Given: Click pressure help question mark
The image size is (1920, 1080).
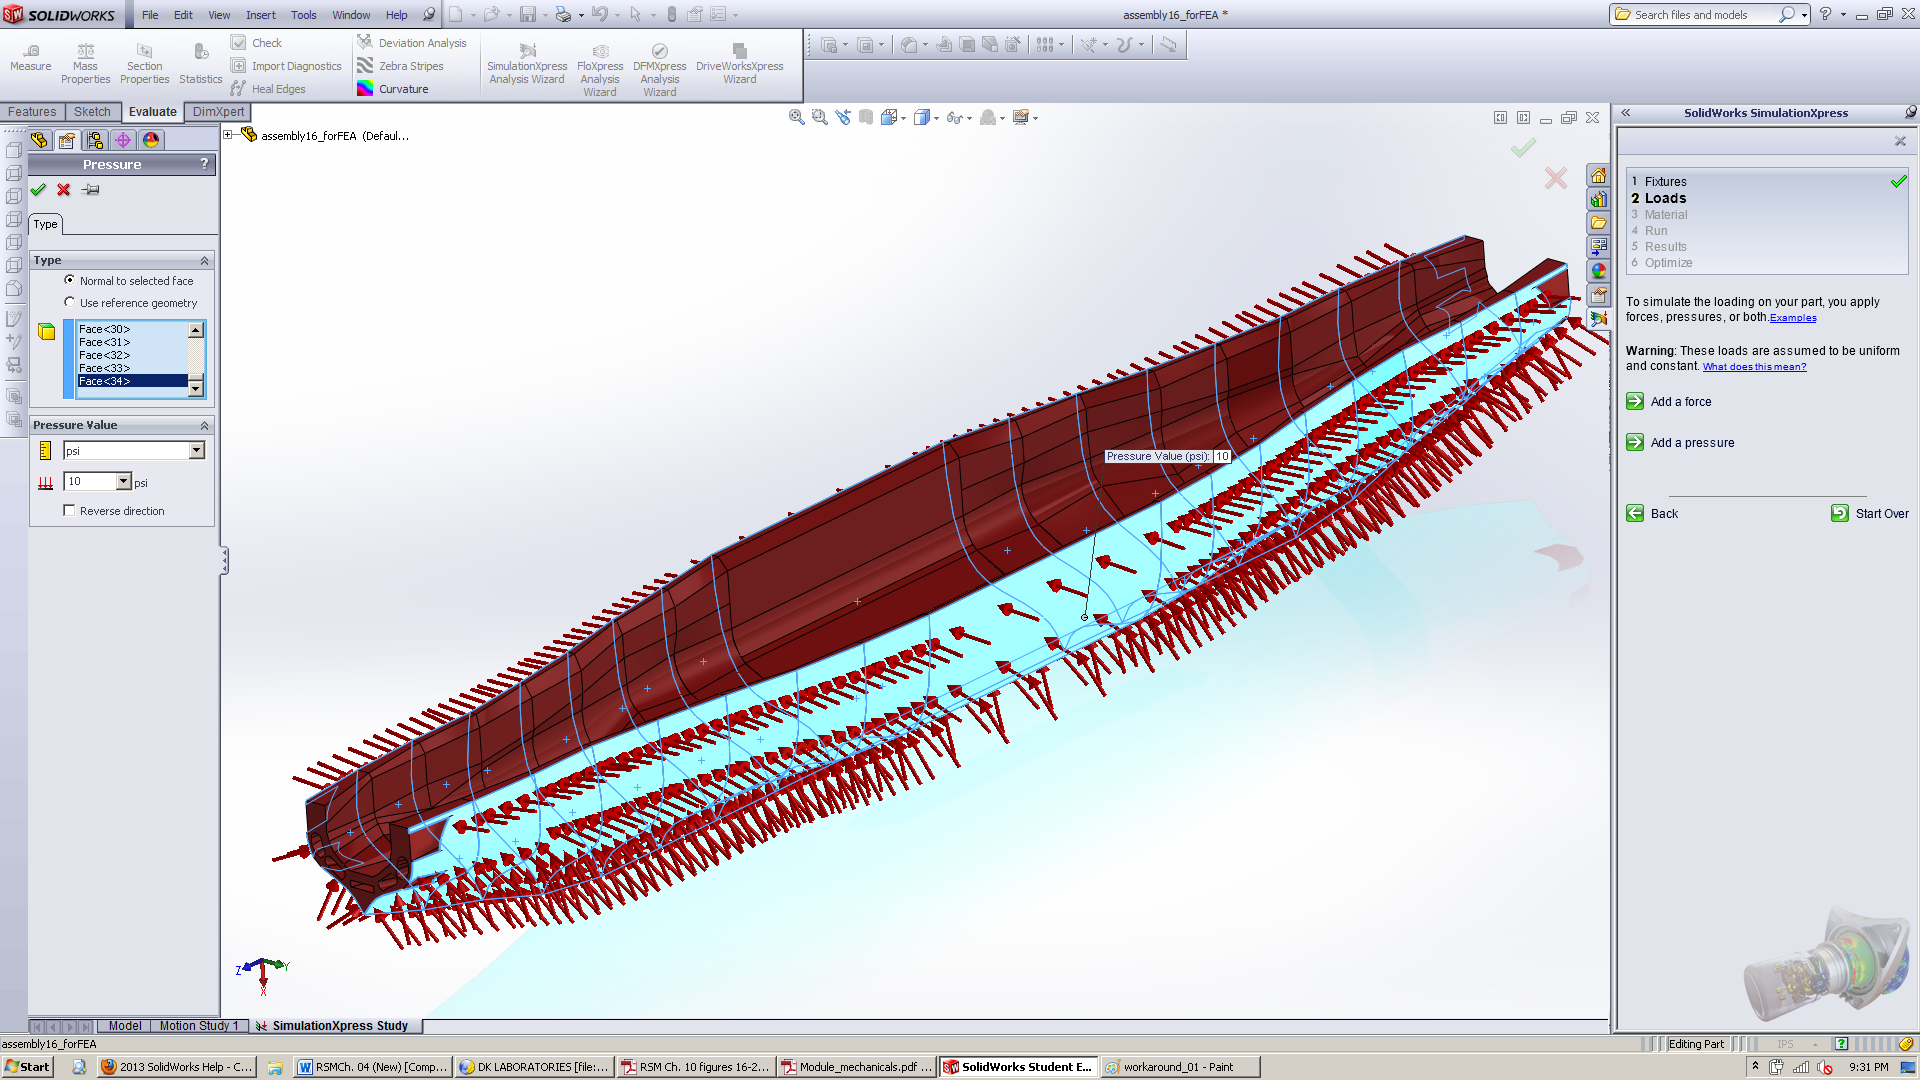Looking at the screenshot, I should pos(204,164).
